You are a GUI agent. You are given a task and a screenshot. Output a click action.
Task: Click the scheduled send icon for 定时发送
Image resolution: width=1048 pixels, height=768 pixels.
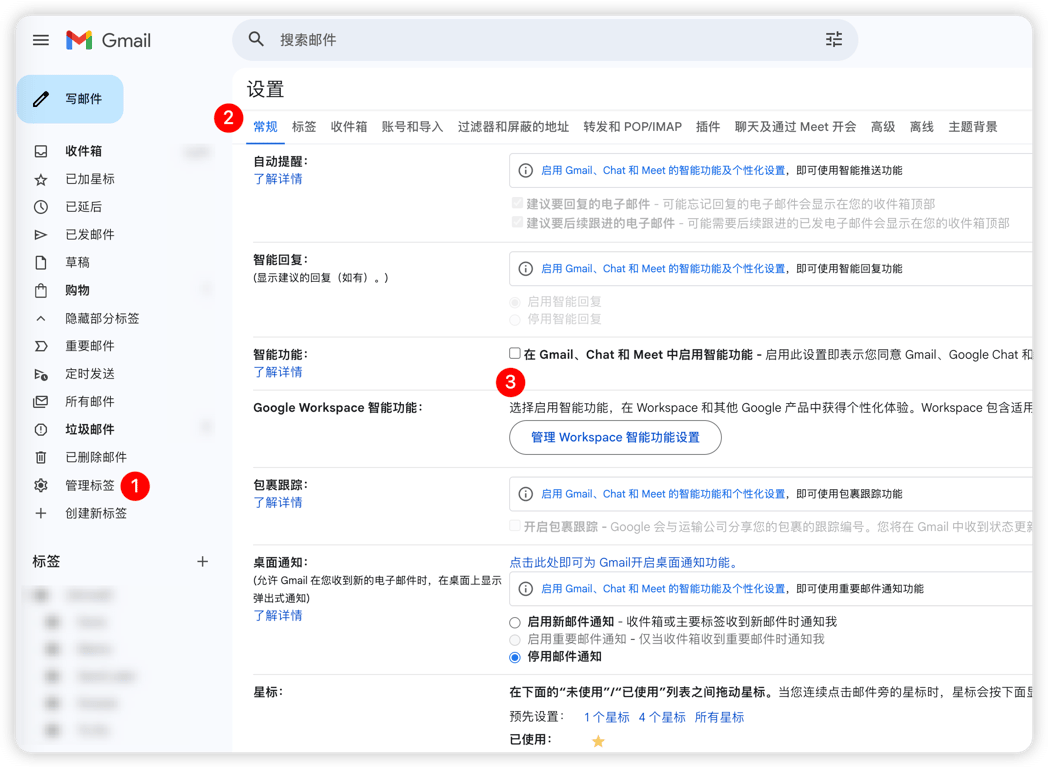click(x=41, y=374)
